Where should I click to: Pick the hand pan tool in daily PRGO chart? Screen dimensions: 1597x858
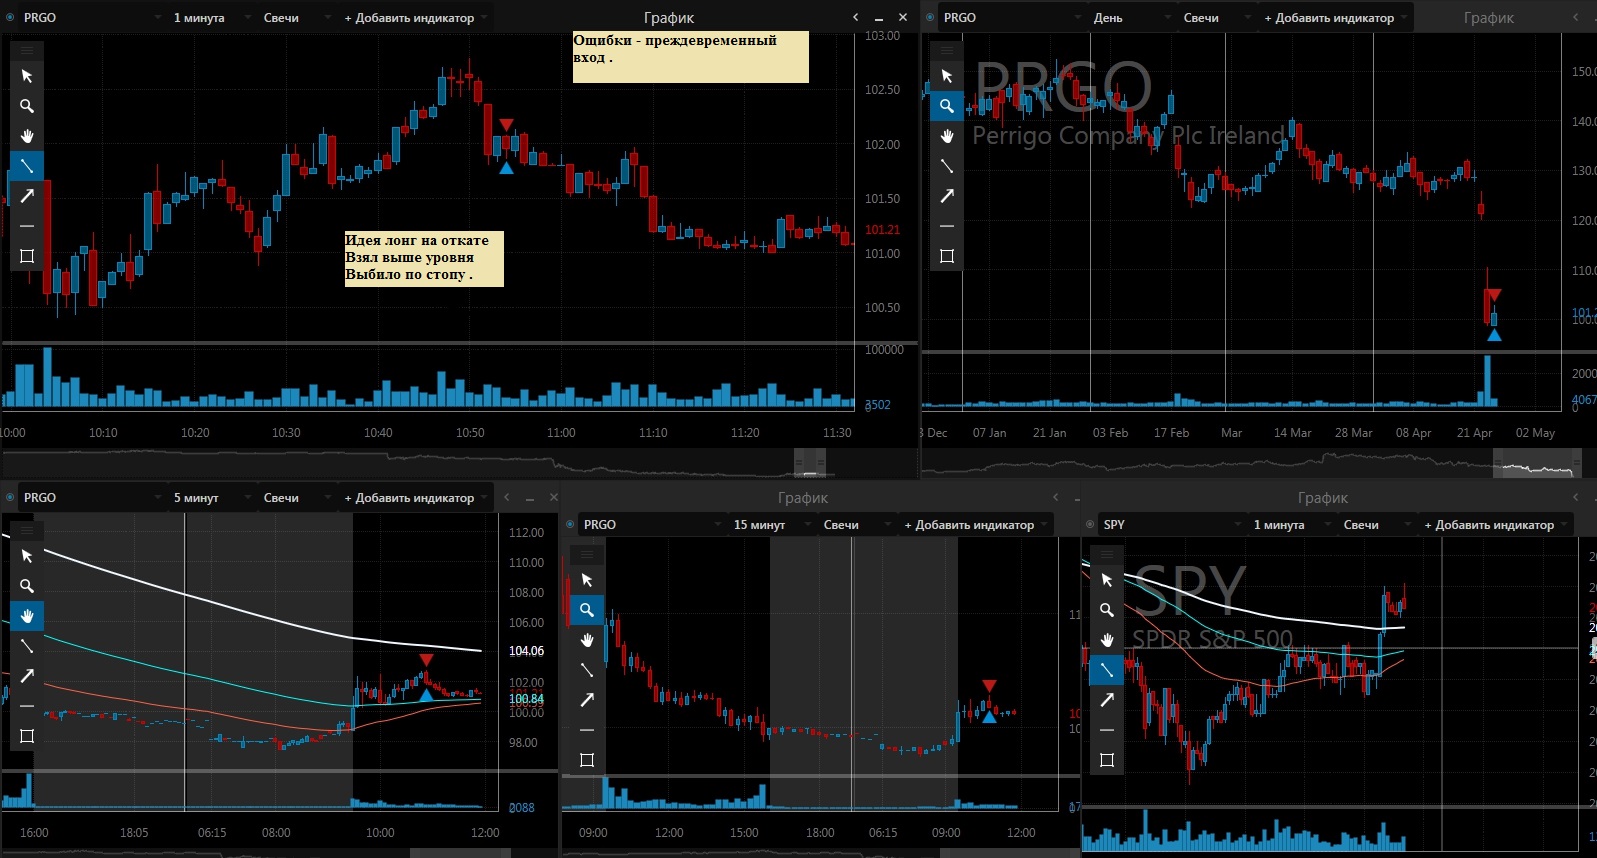[x=947, y=136]
